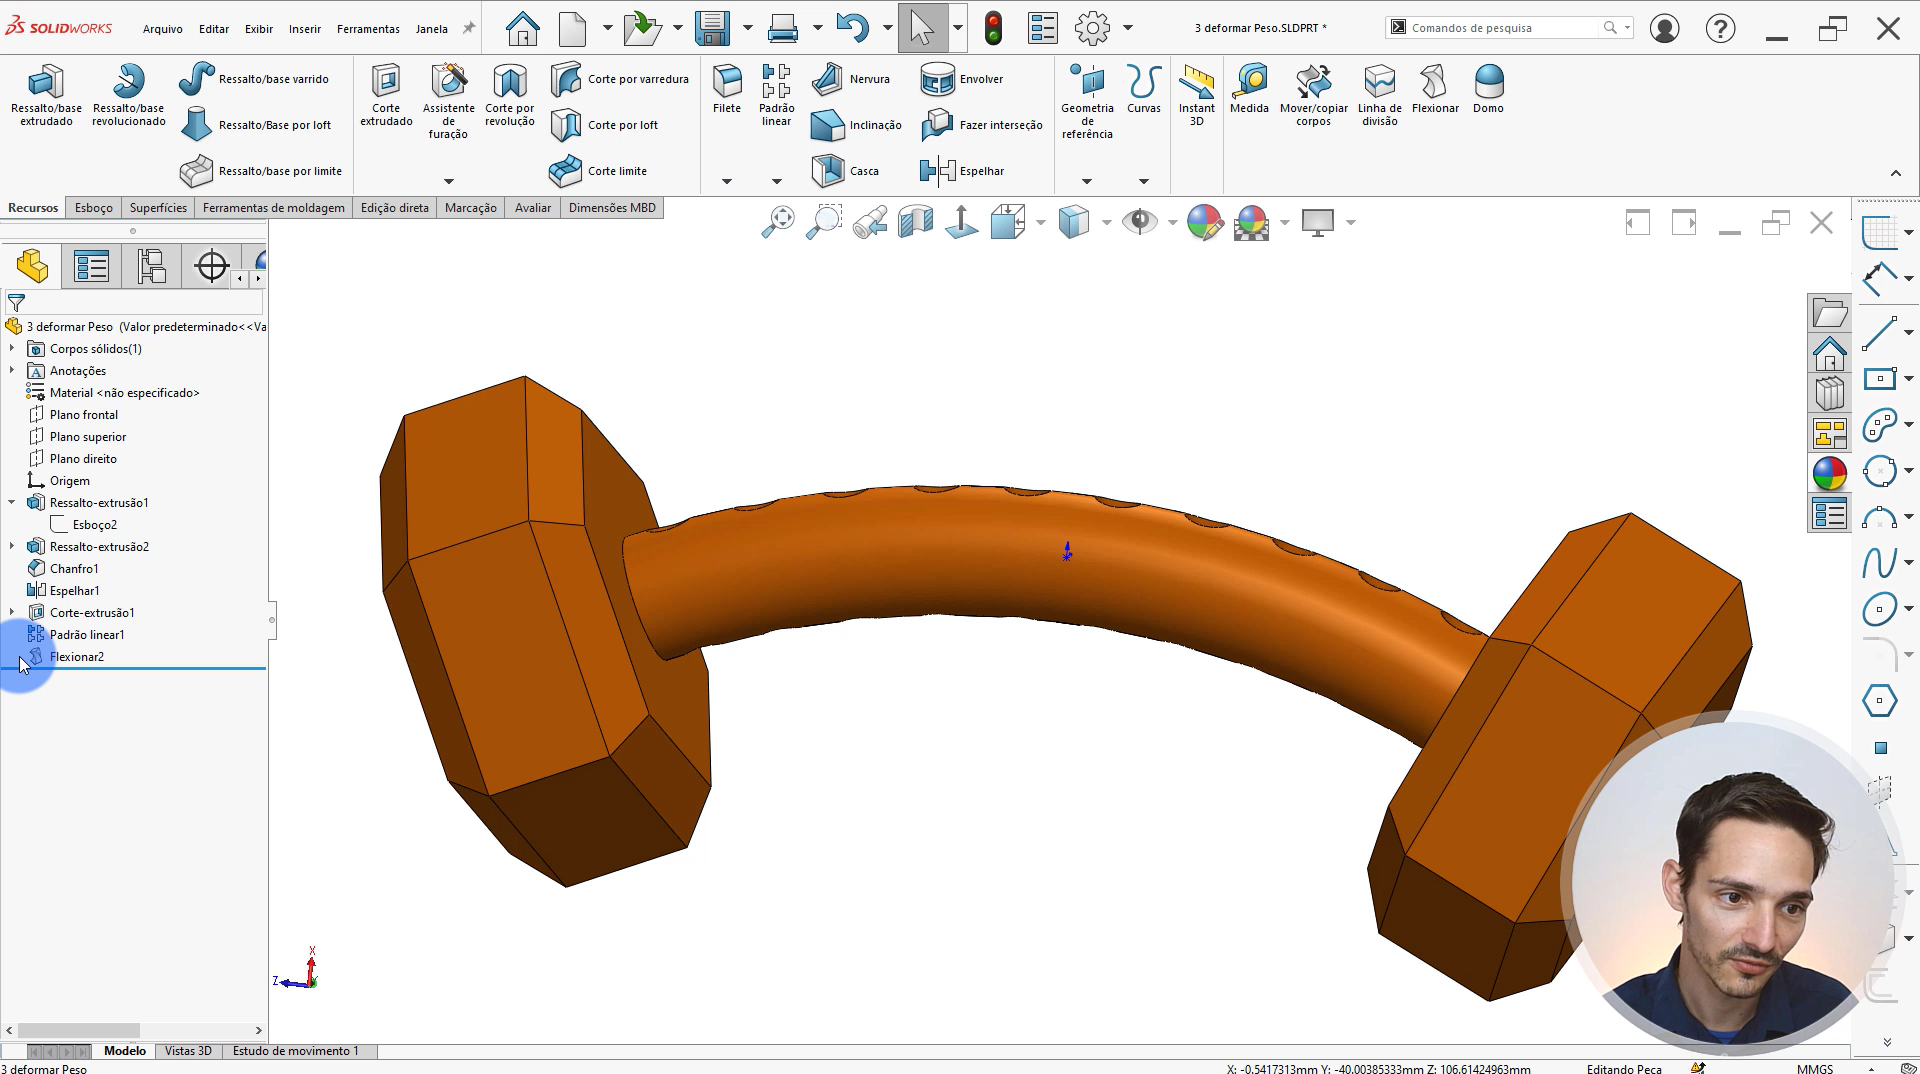The width and height of the screenshot is (1920, 1074).
Task: Select Corte extrudado tool
Action: click(386, 95)
